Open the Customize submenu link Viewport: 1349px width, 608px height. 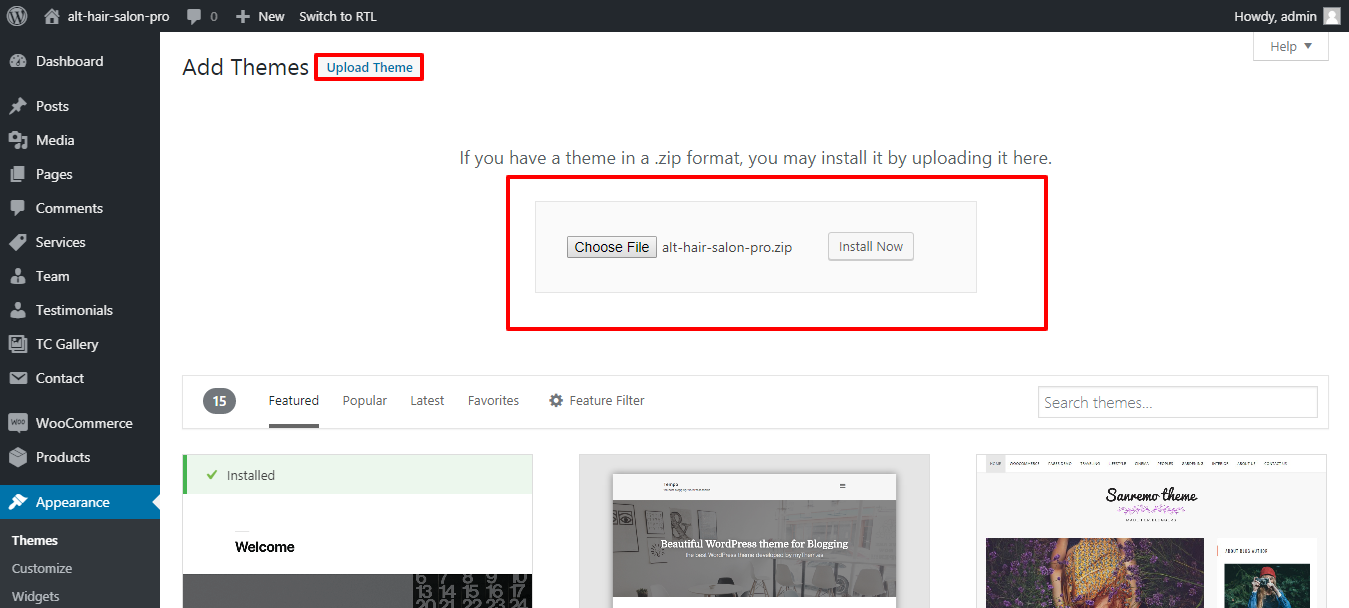point(42,568)
